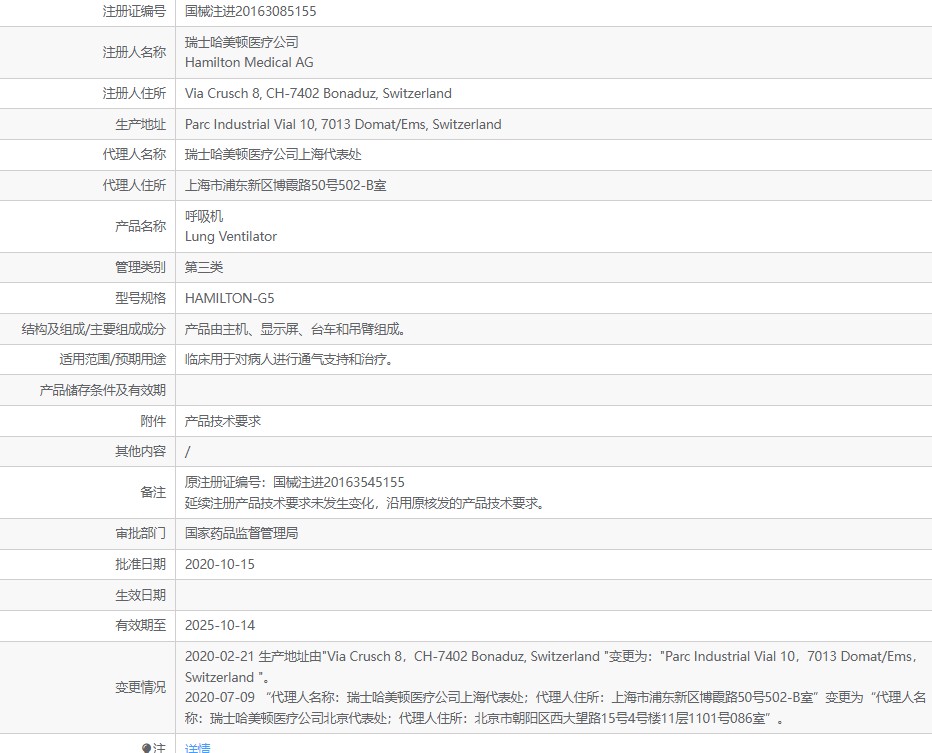Click the 附件 label

(153, 421)
